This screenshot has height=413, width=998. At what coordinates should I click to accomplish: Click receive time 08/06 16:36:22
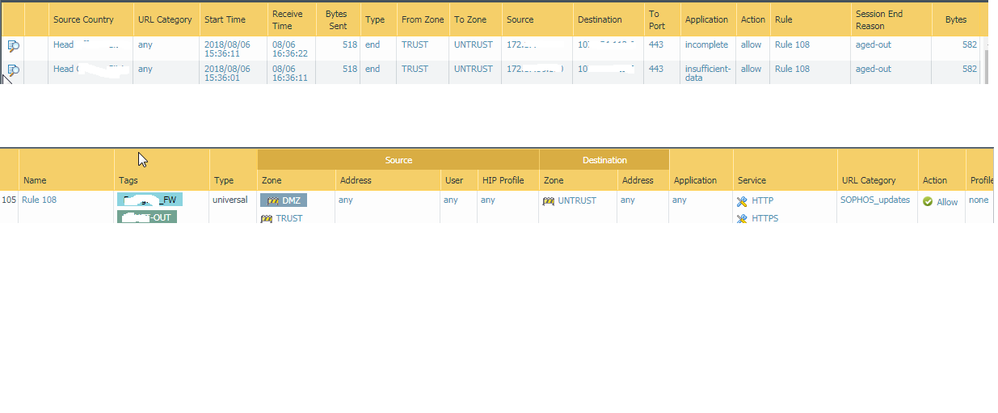coord(290,49)
